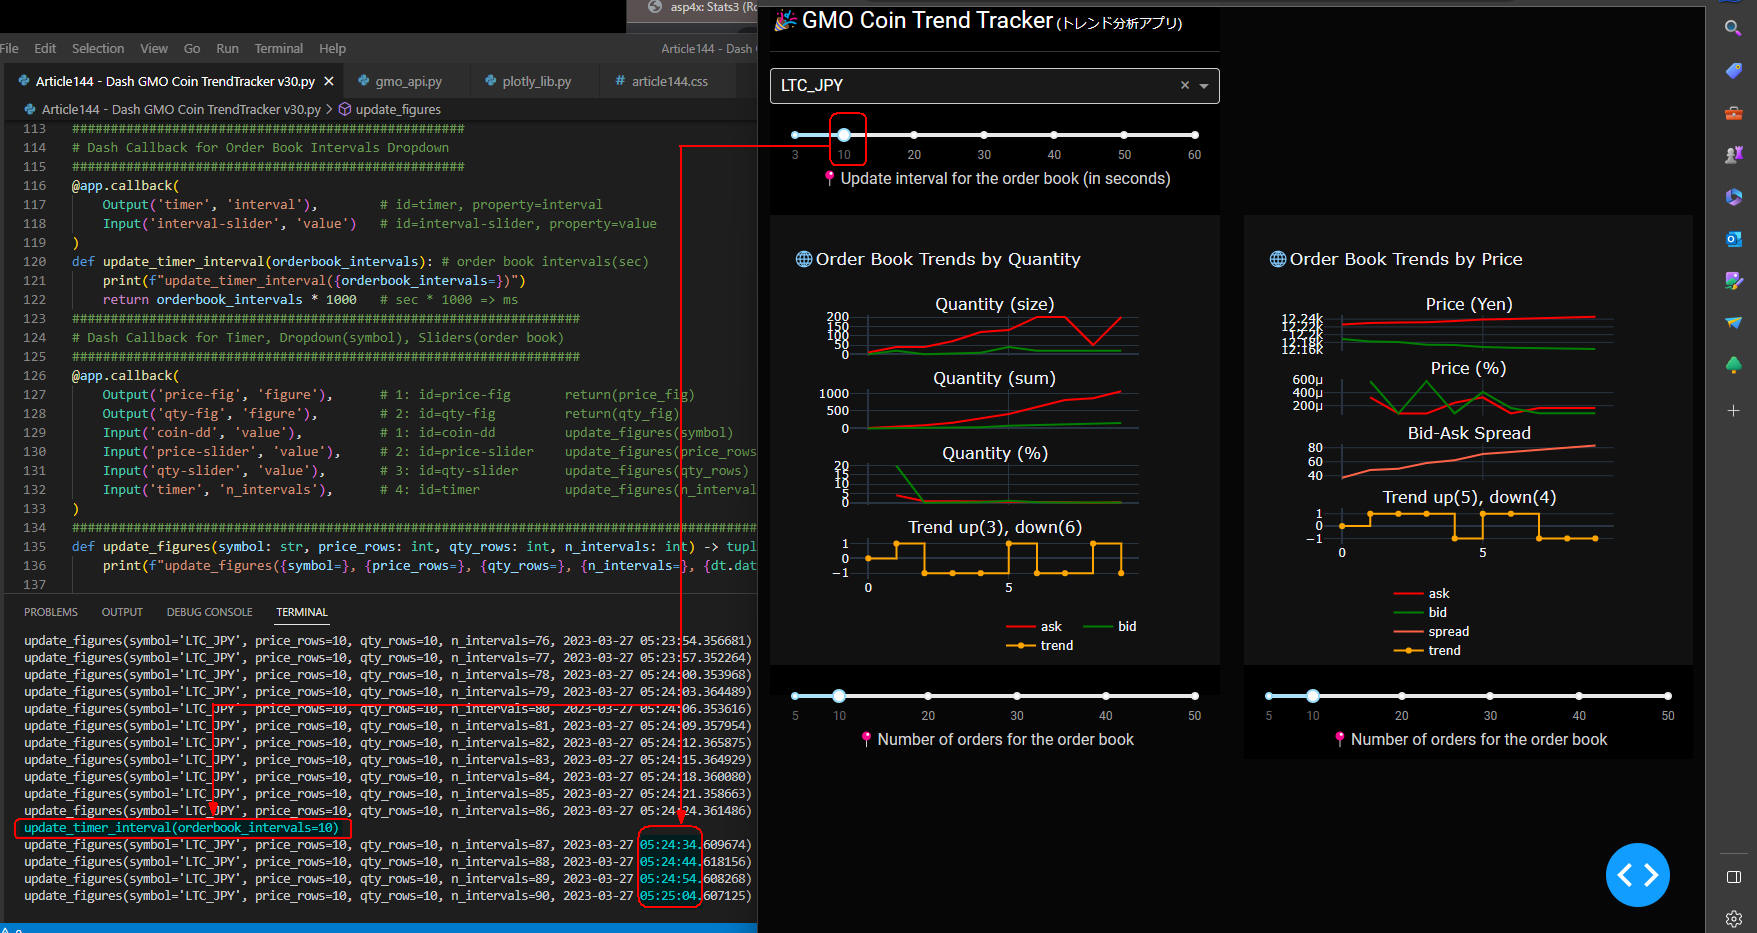The height and width of the screenshot is (933, 1757).
Task: Set update interval slider to 50
Action: tap(1124, 134)
